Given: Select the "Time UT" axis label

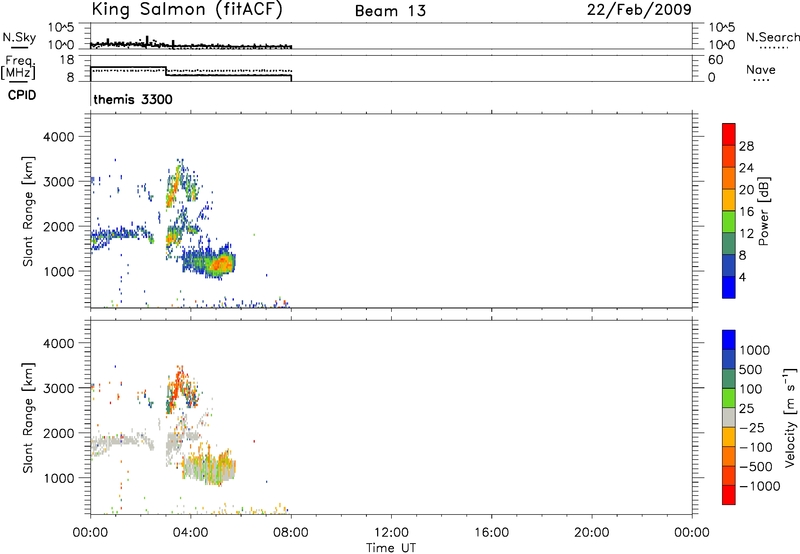Looking at the screenshot, I should tap(391, 548).
